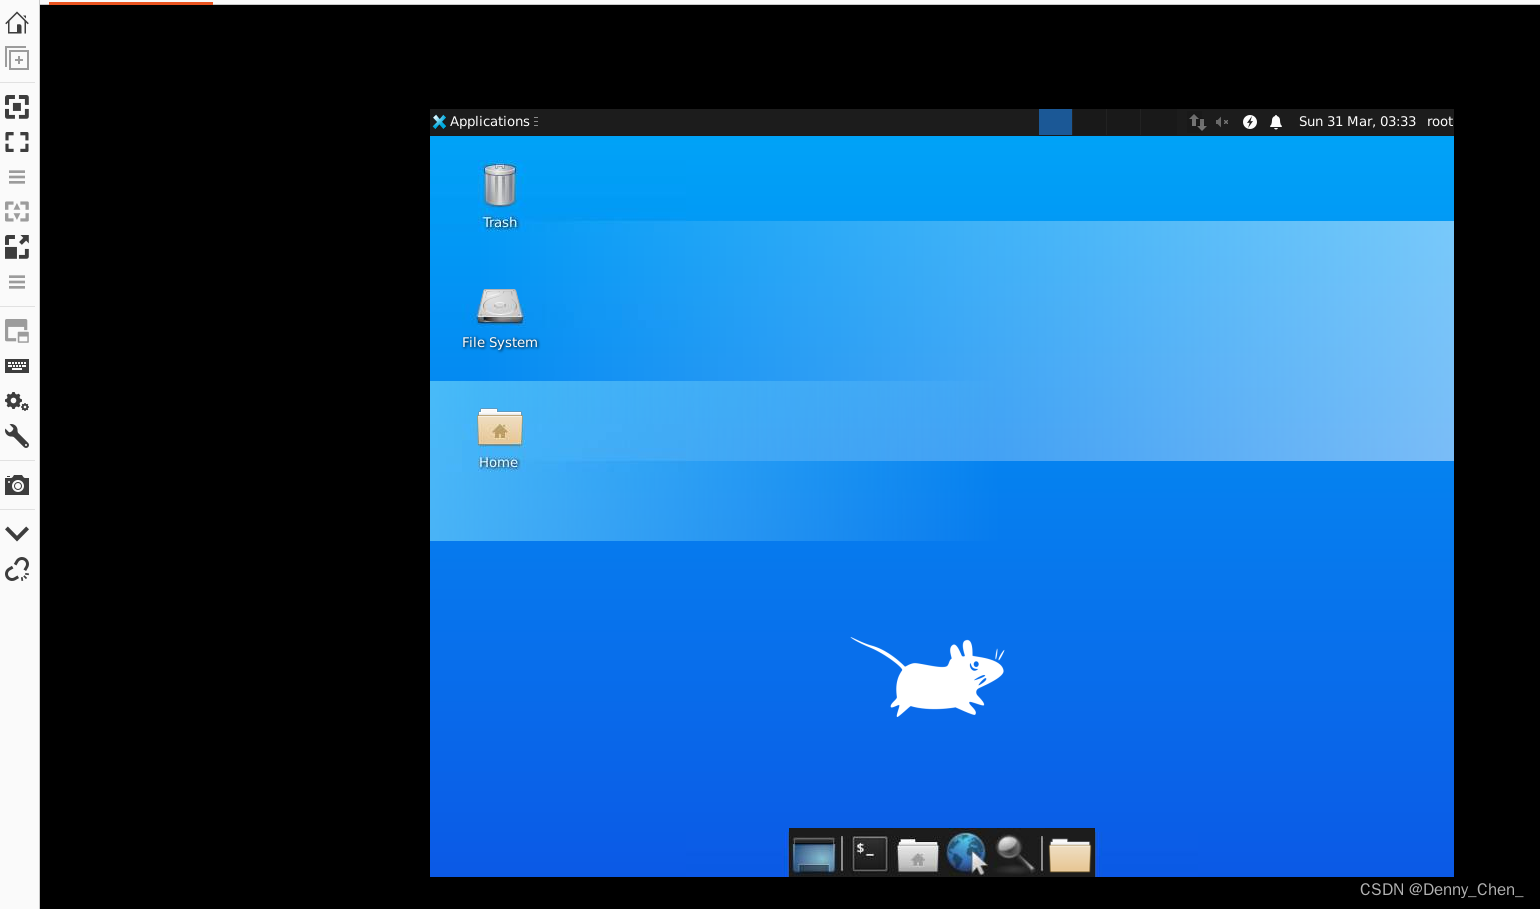This screenshot has height=909, width=1540.
Task: Click the wrench tools icon
Action: (17, 436)
